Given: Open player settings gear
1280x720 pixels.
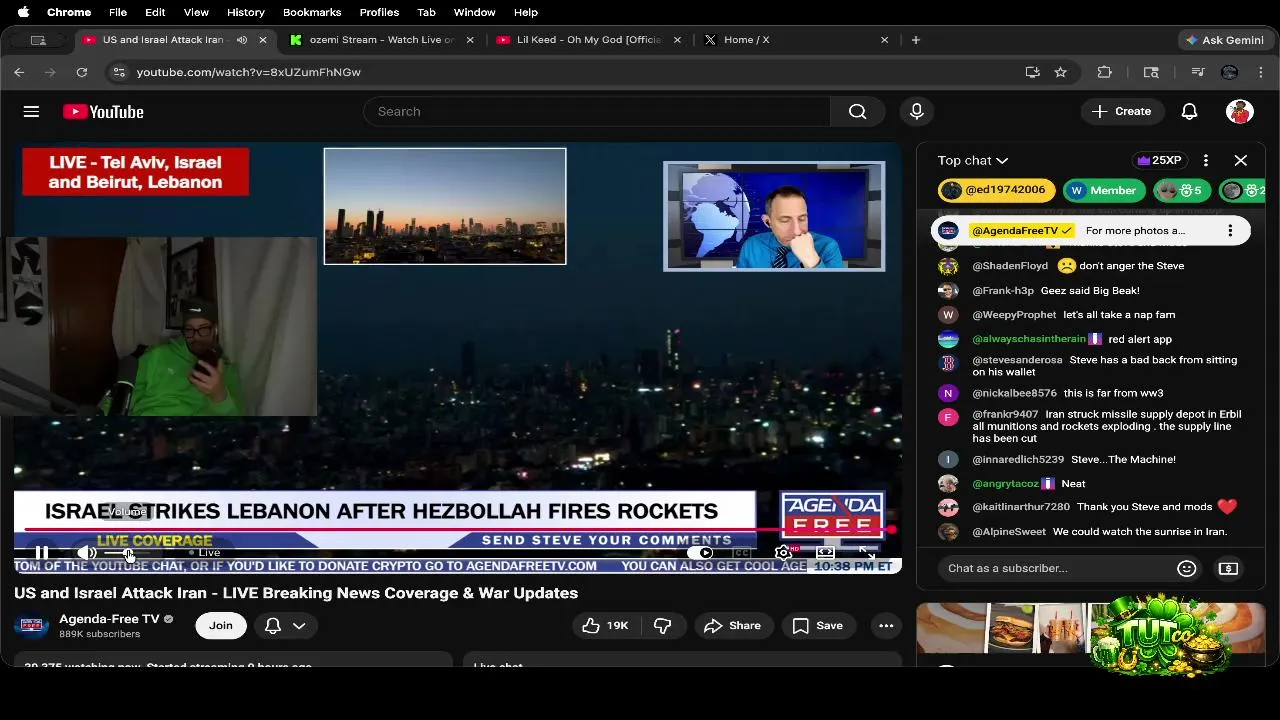Looking at the screenshot, I should pyautogui.click(x=784, y=552).
